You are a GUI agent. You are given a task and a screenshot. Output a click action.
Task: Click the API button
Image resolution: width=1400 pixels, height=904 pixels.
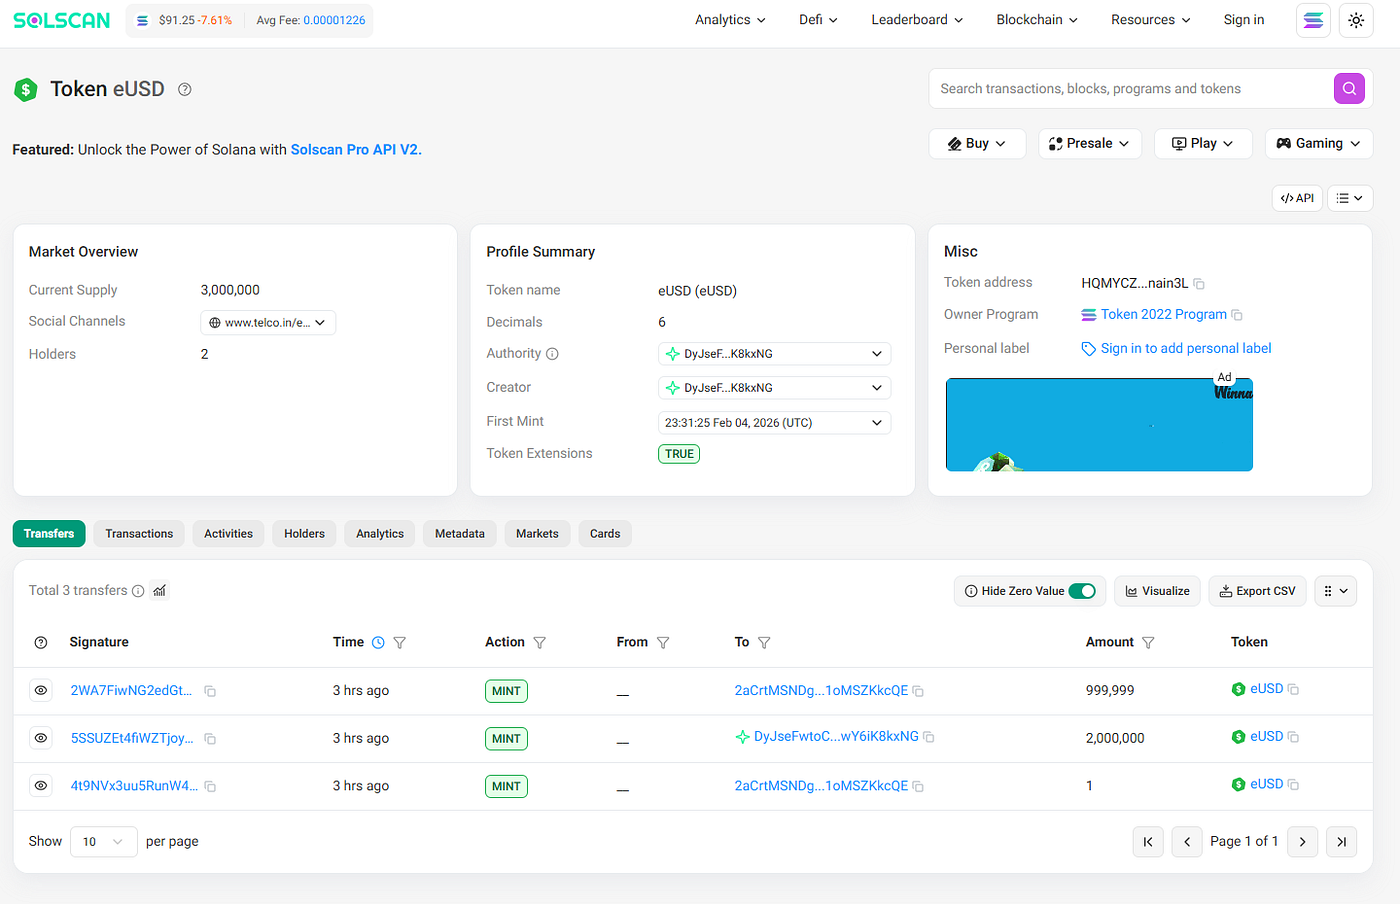click(x=1297, y=198)
